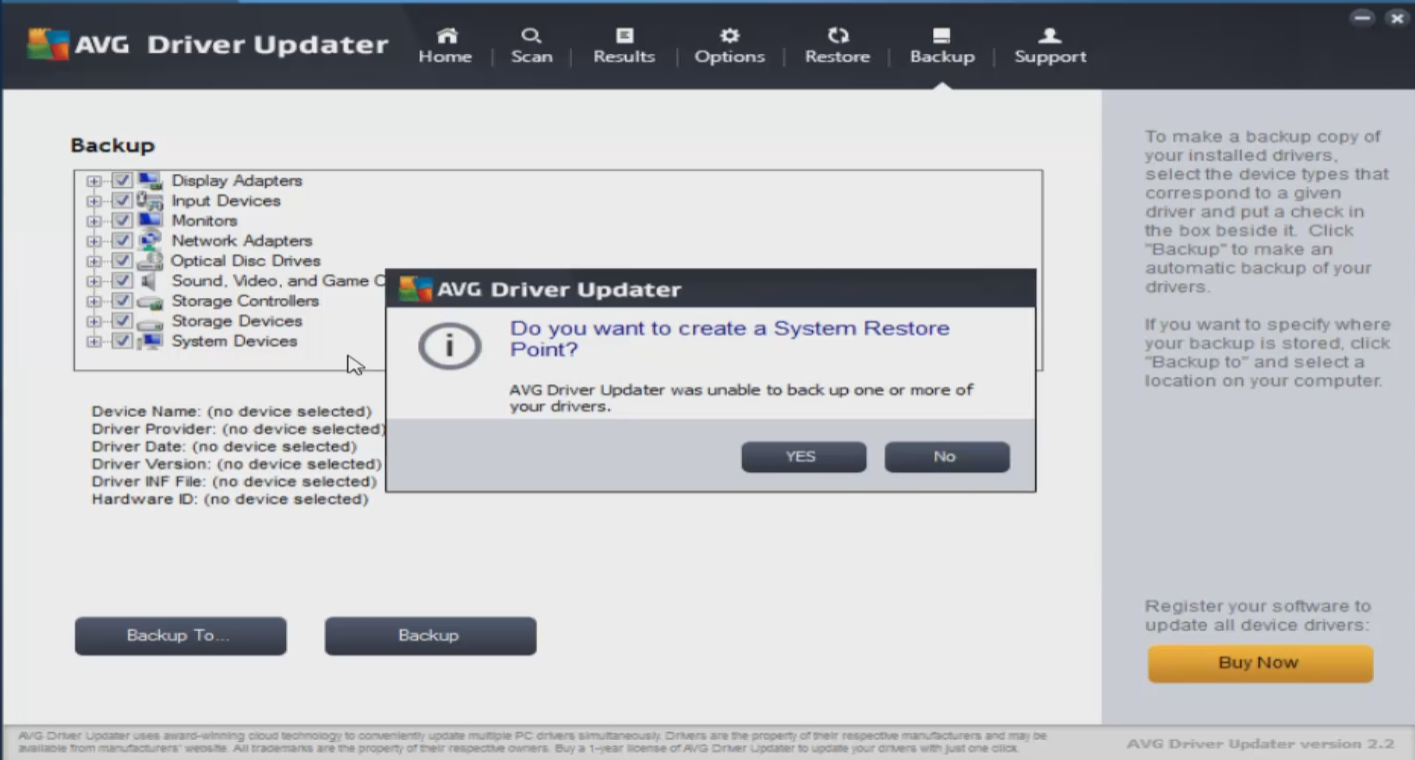Viewport: 1415px width, 760px height.
Task: Click the Sound, Video speaker icon
Action: pyautogui.click(x=150, y=281)
